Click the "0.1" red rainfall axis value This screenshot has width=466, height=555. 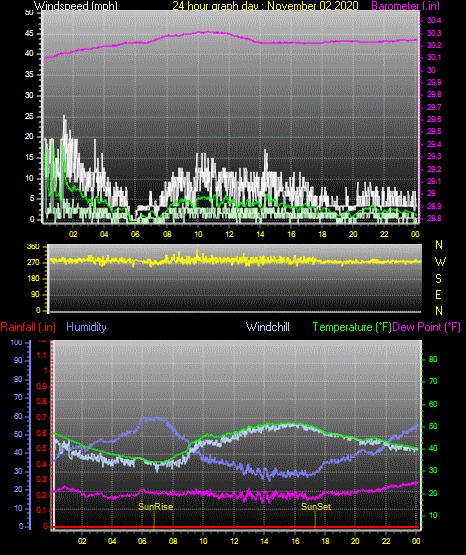[x=42, y=510]
